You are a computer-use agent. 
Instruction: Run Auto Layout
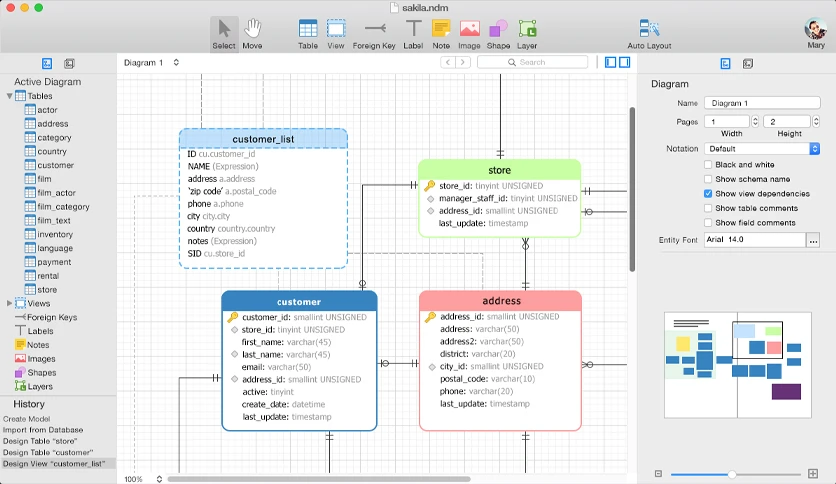point(649,34)
